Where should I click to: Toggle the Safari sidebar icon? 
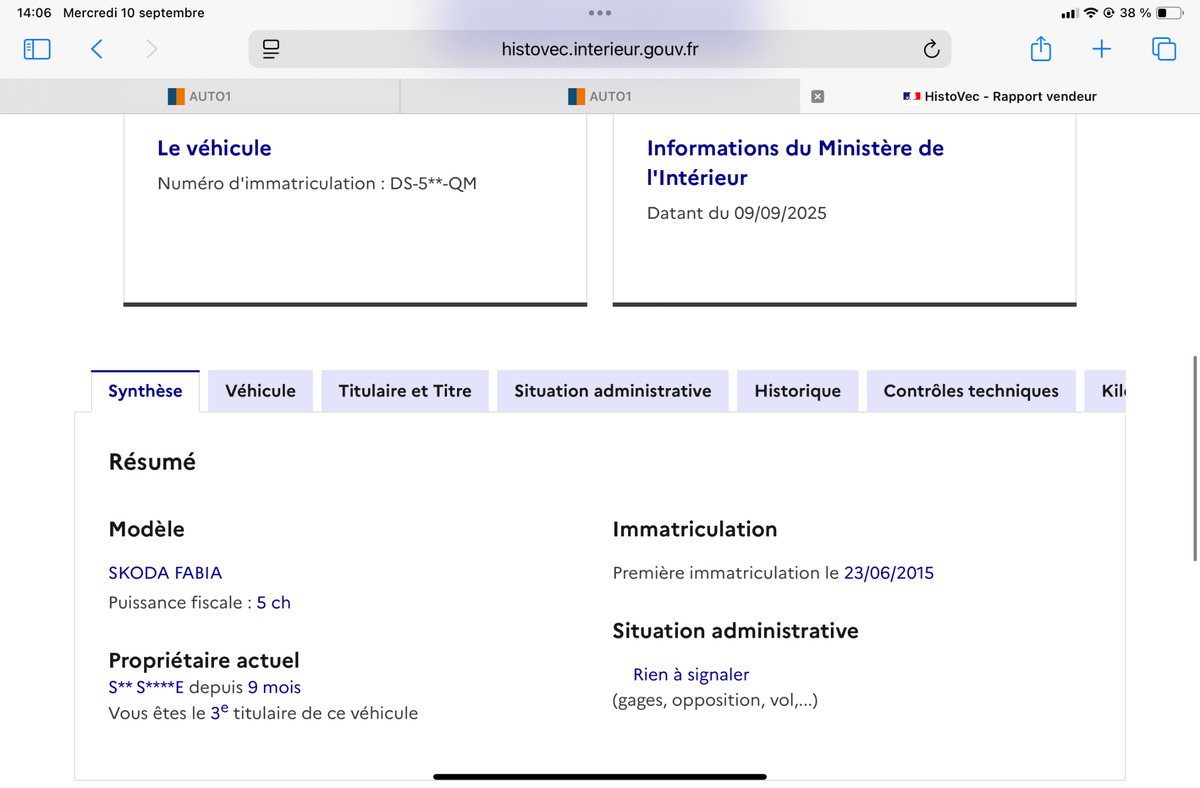[x=37, y=49]
